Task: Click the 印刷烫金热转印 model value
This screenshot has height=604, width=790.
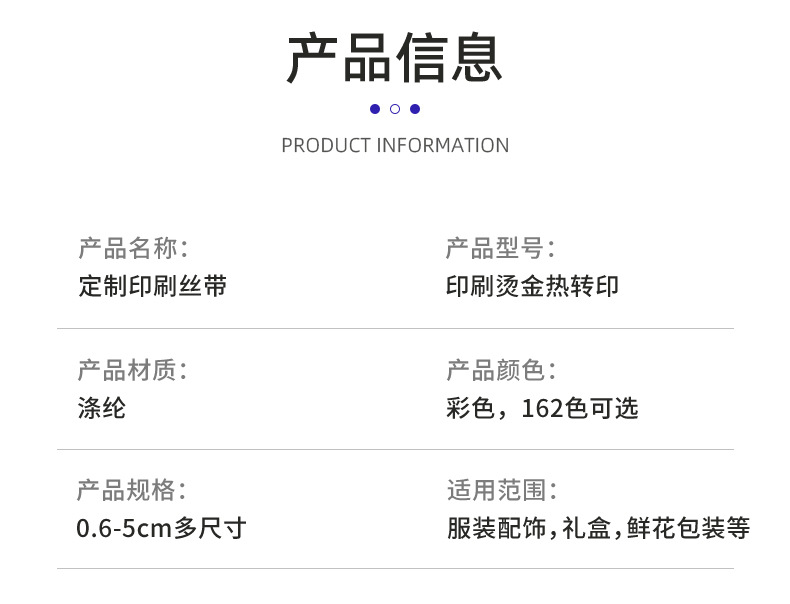Action: [532, 286]
